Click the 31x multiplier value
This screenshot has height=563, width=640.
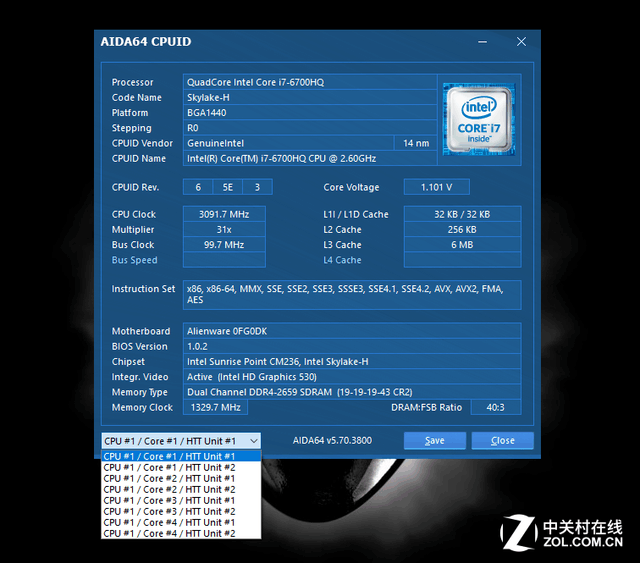[x=224, y=229]
